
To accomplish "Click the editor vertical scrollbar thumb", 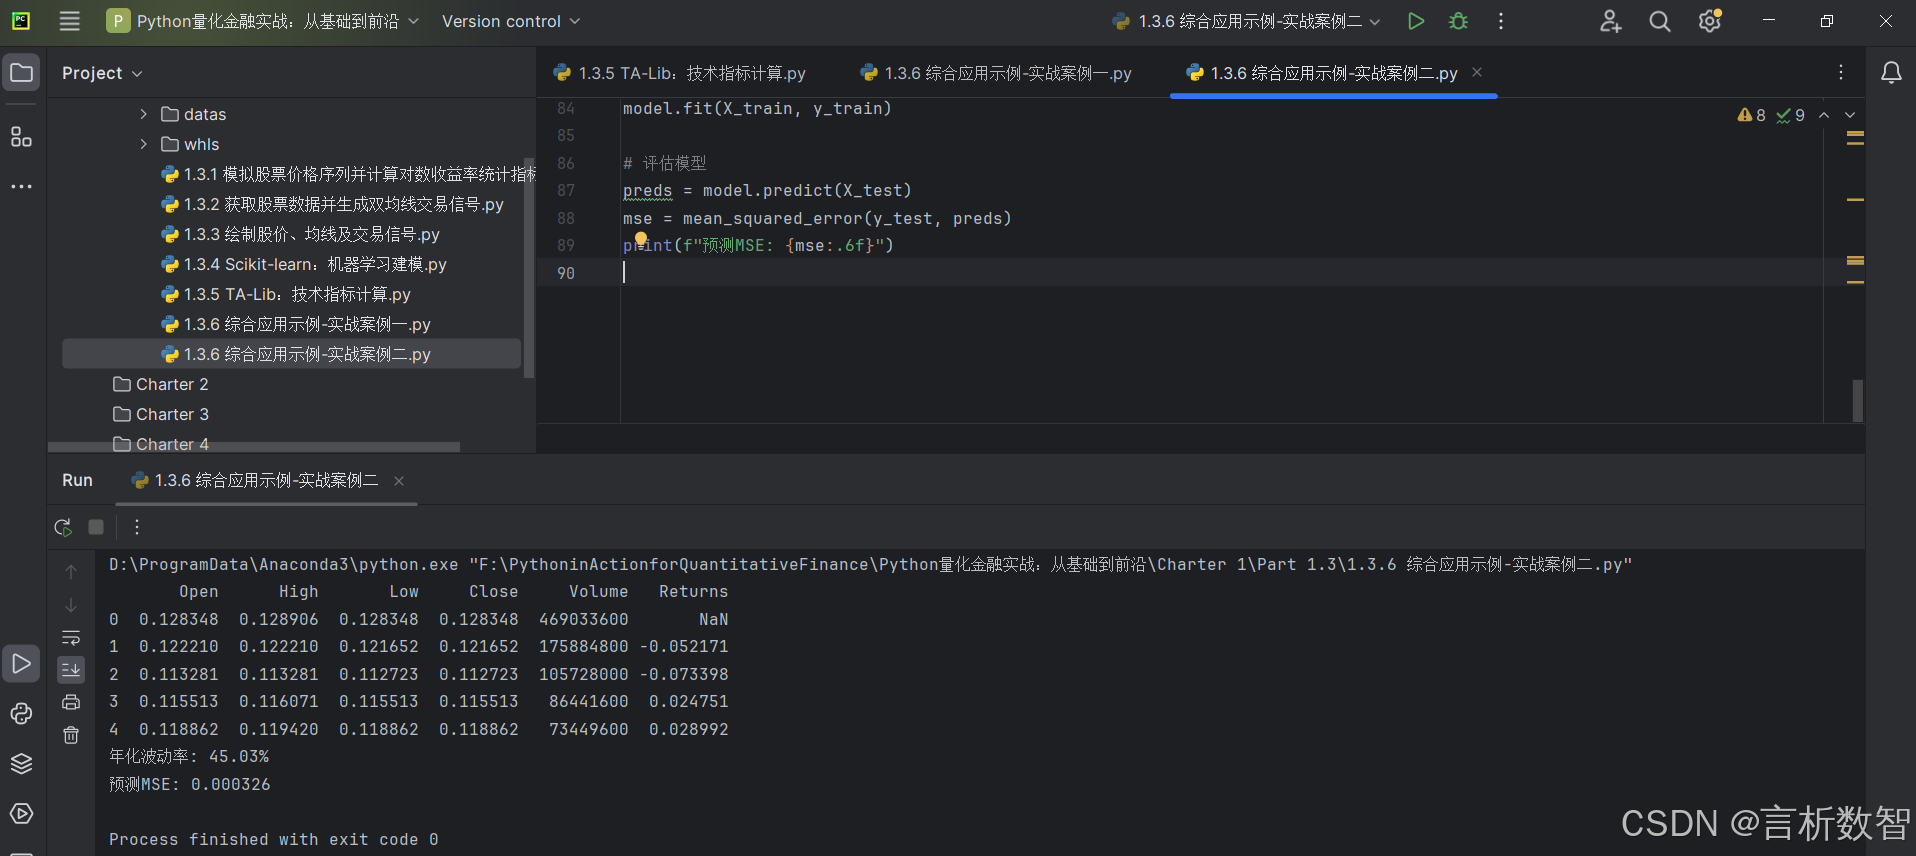I will pos(1857,401).
